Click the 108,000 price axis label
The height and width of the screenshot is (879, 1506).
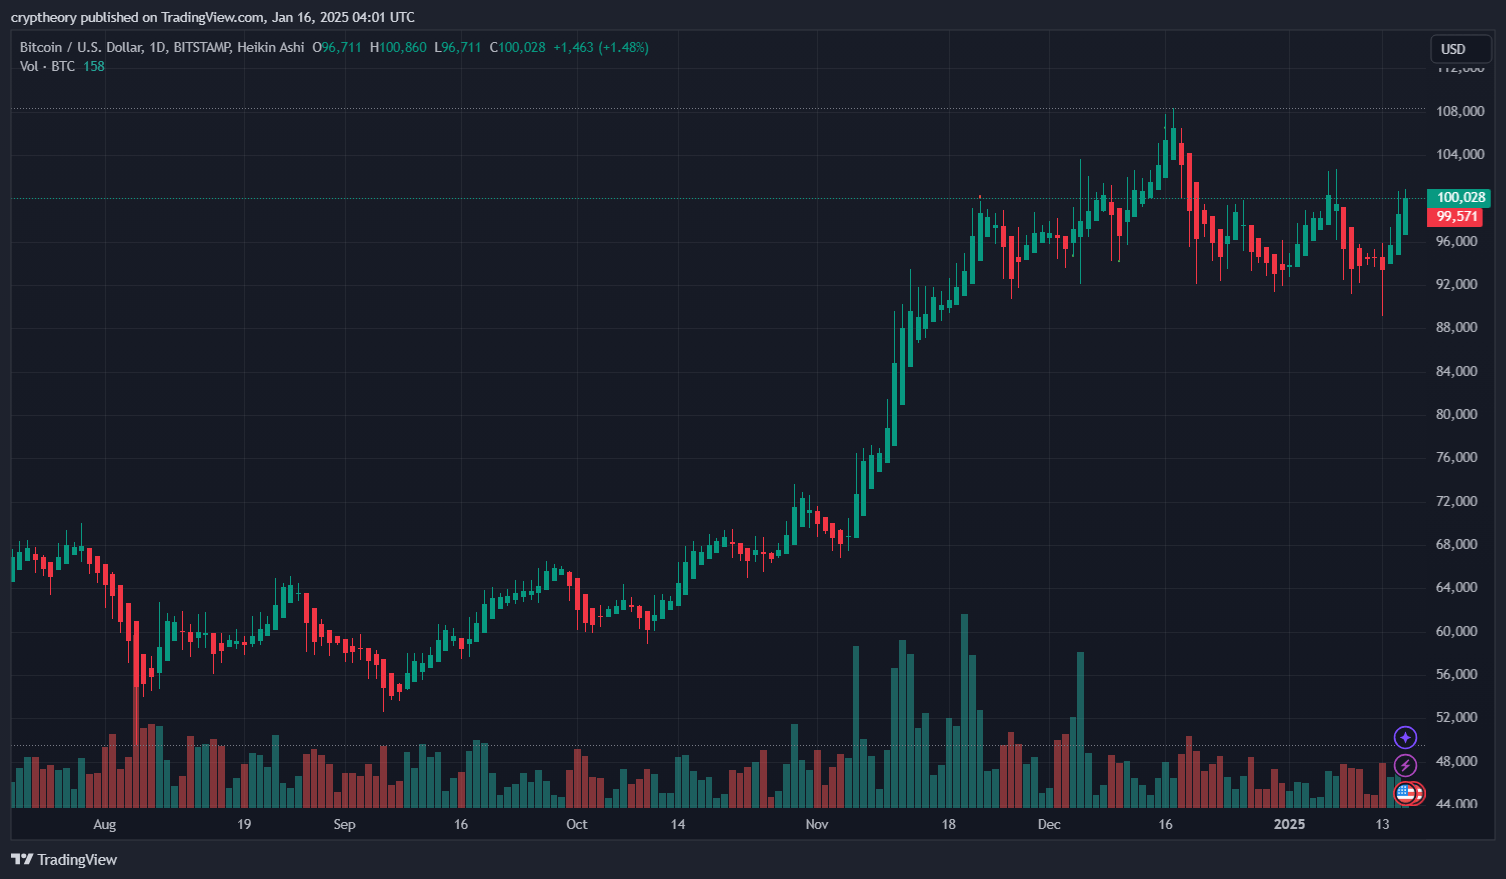pos(1460,111)
